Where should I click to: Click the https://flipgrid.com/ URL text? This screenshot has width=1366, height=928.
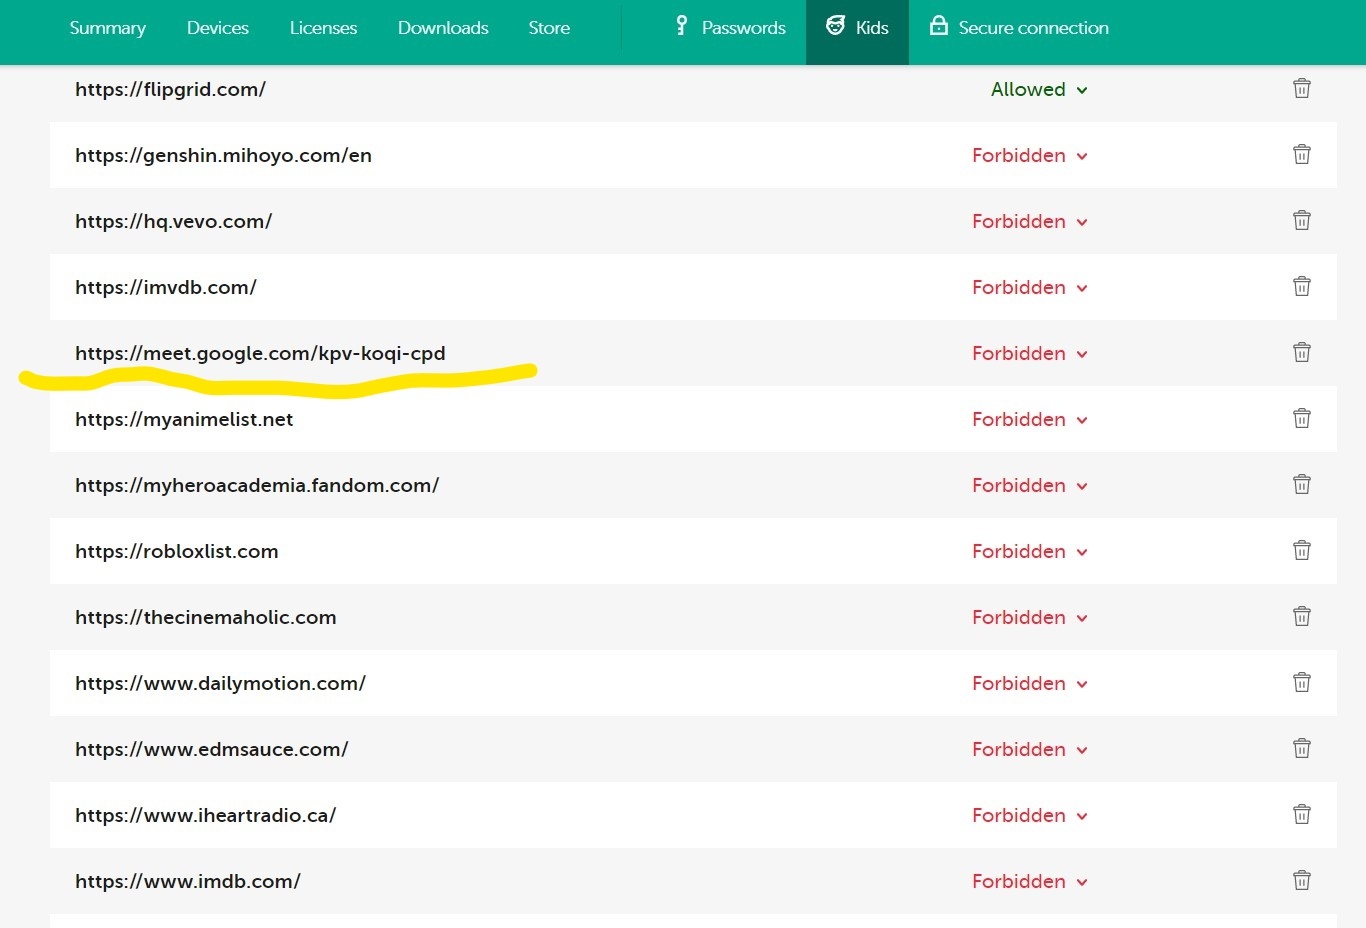[x=170, y=89]
